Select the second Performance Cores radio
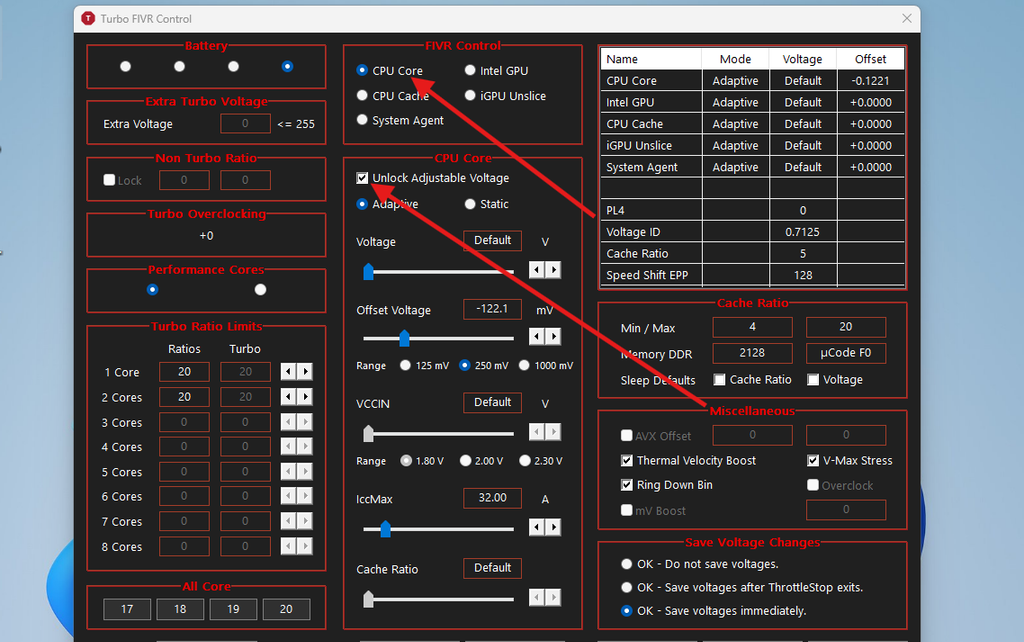This screenshot has height=642, width=1024. [x=260, y=289]
